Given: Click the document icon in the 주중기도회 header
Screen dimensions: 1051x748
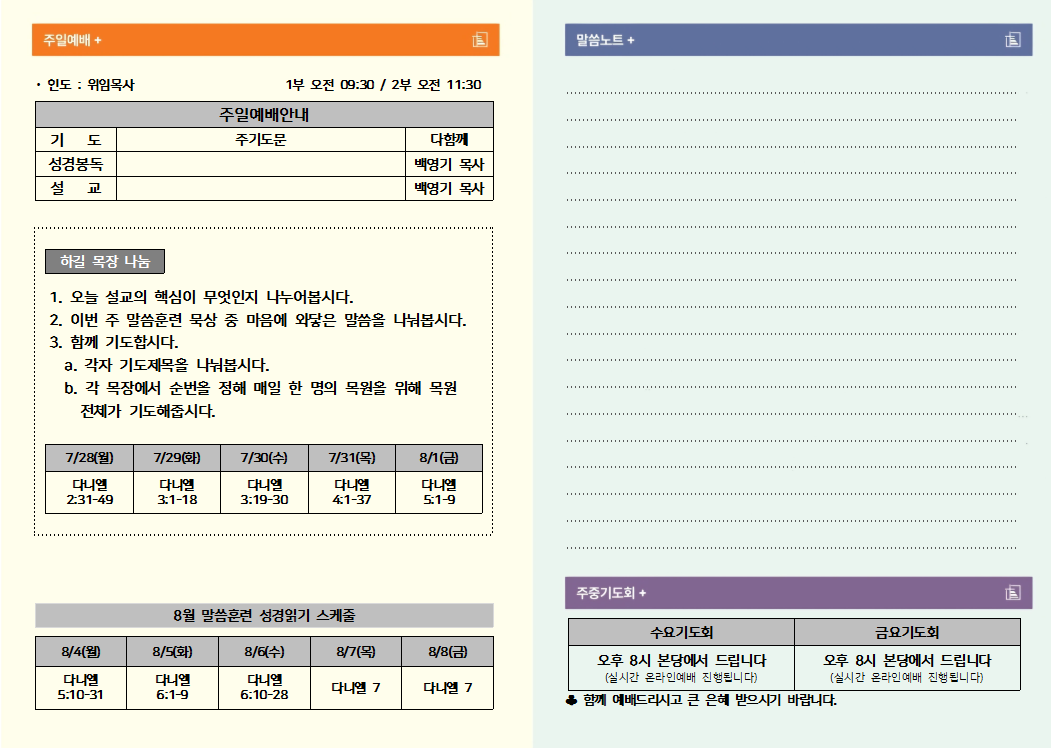Looking at the screenshot, I should point(1012,593).
